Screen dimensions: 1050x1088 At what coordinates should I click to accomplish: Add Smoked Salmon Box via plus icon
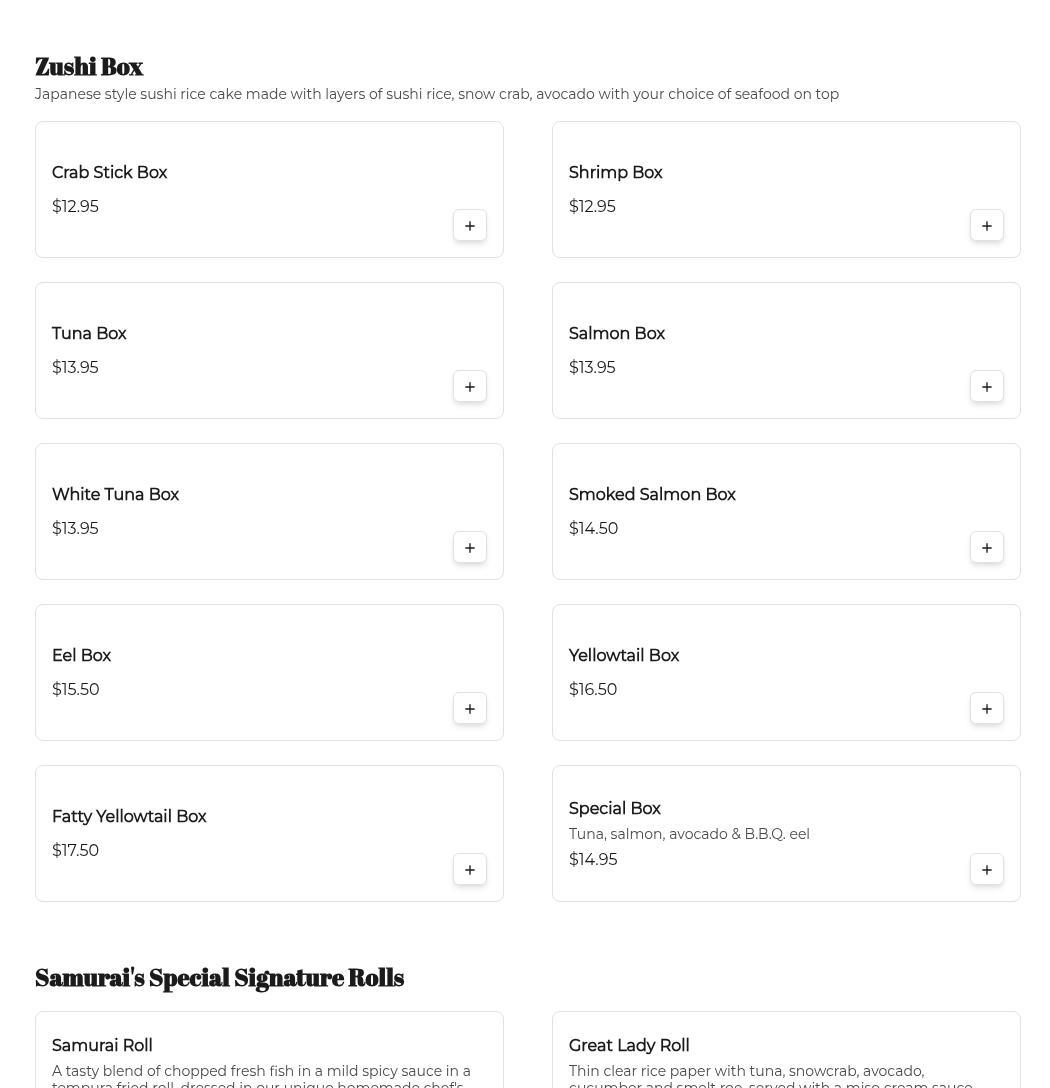coord(986,548)
